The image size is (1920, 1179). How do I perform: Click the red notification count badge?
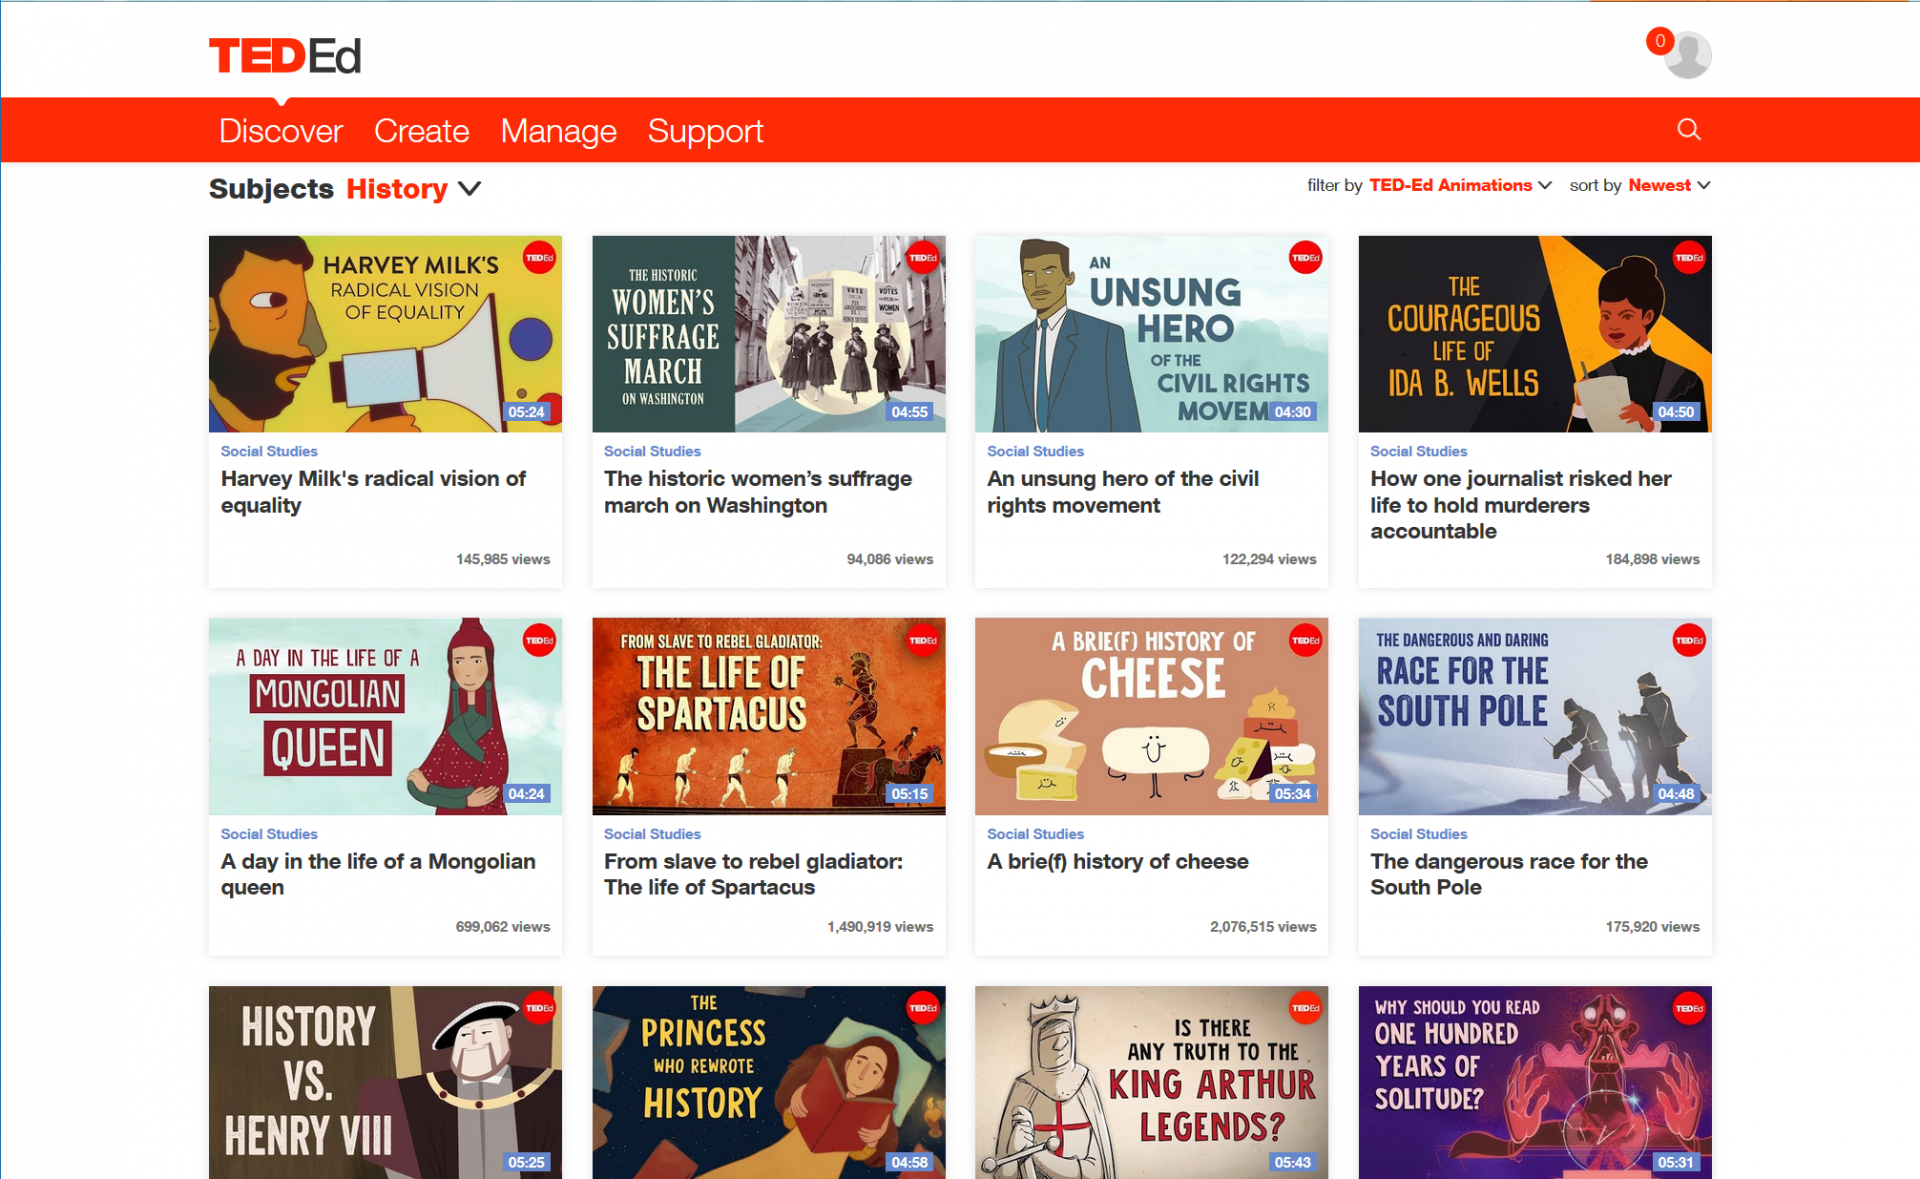[x=1659, y=41]
